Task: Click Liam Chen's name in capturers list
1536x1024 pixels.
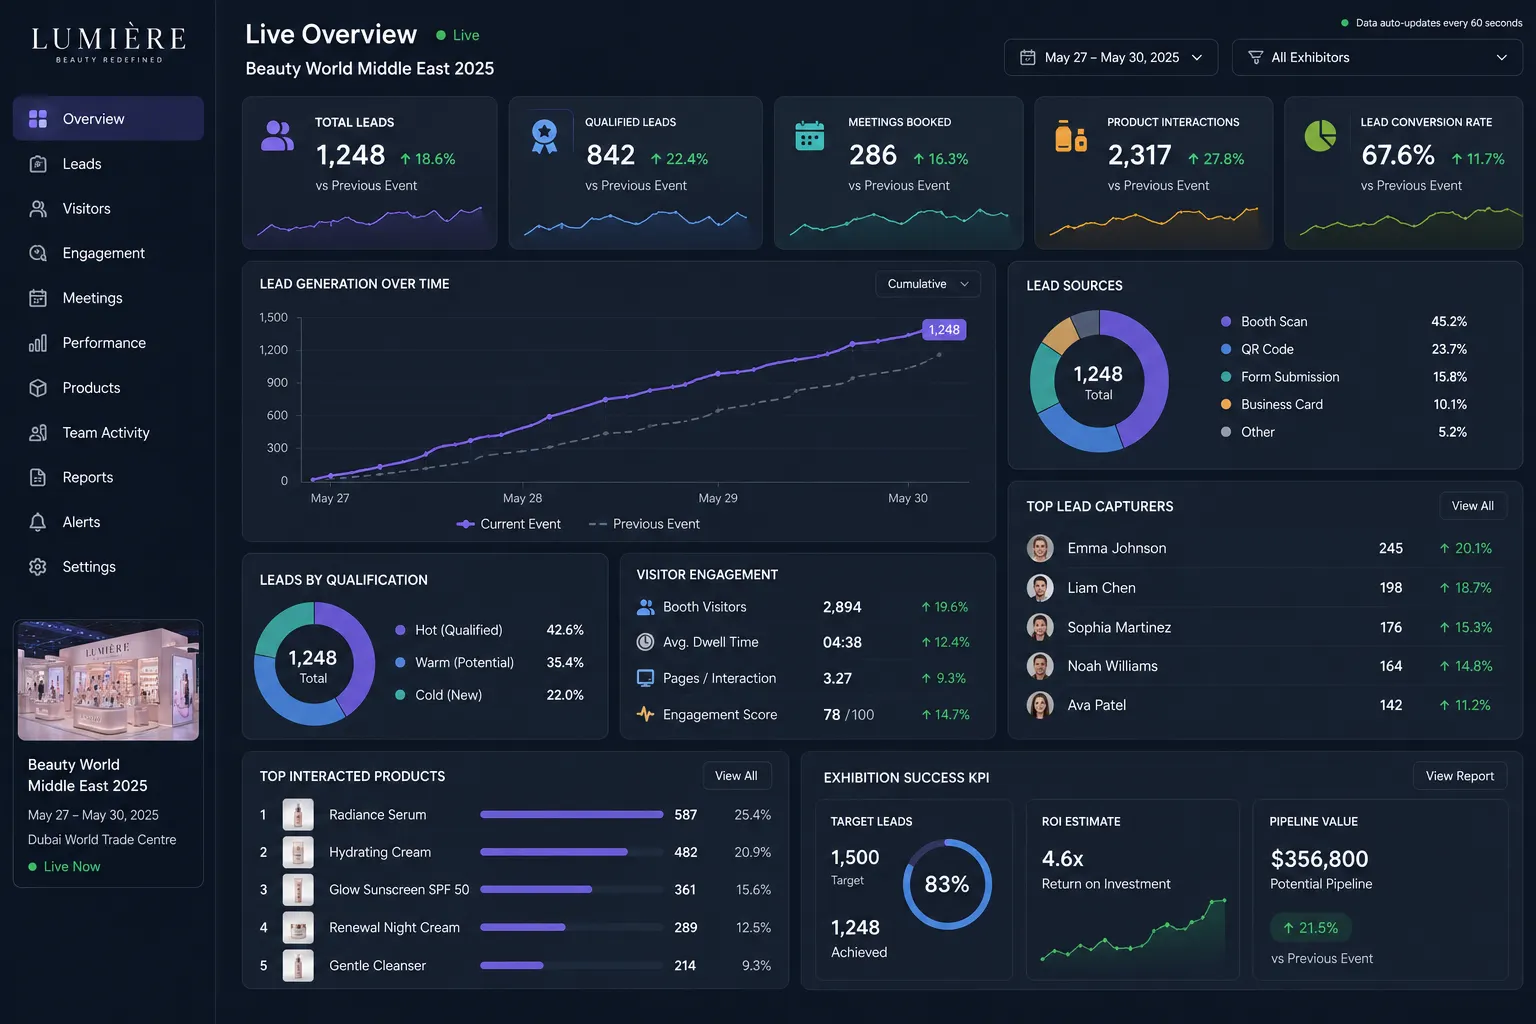Action: point(1101,588)
